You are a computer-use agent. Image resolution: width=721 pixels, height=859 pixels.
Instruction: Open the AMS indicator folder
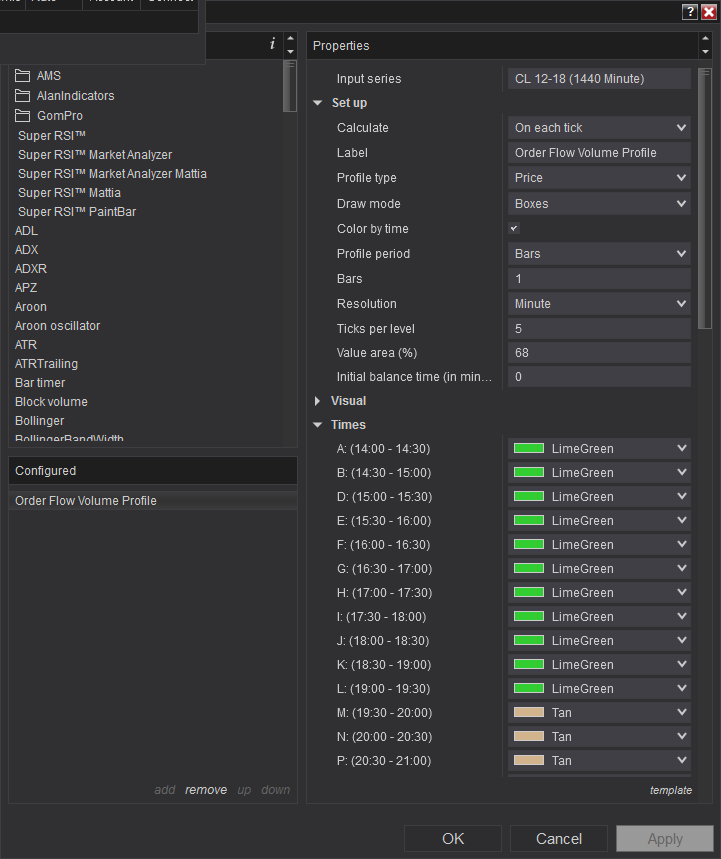point(48,76)
